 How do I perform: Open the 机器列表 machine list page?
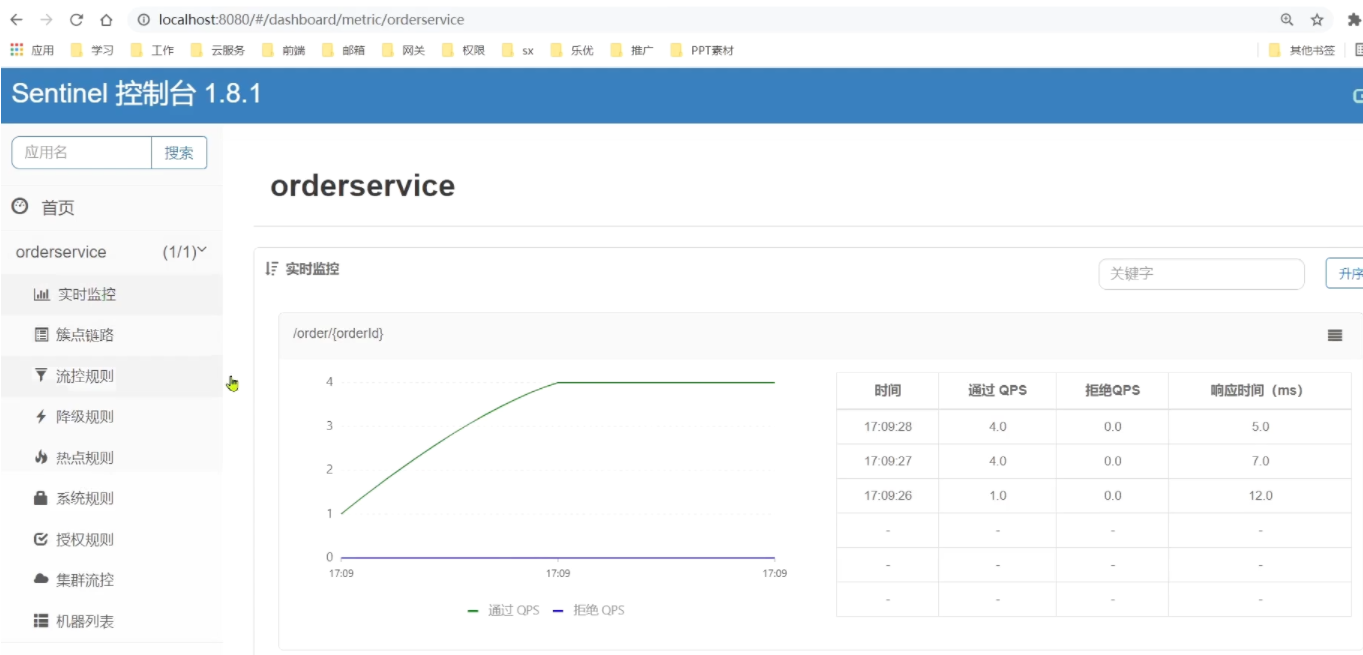pyautogui.click(x=84, y=621)
